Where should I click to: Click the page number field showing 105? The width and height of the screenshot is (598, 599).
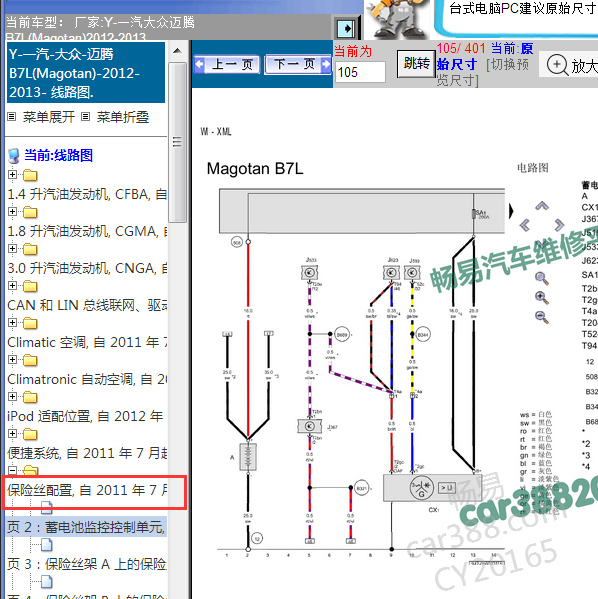tap(360, 72)
